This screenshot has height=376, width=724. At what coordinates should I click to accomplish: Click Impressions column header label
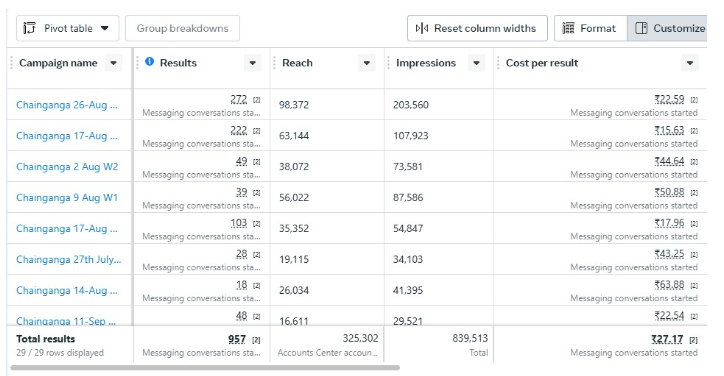coord(426,63)
